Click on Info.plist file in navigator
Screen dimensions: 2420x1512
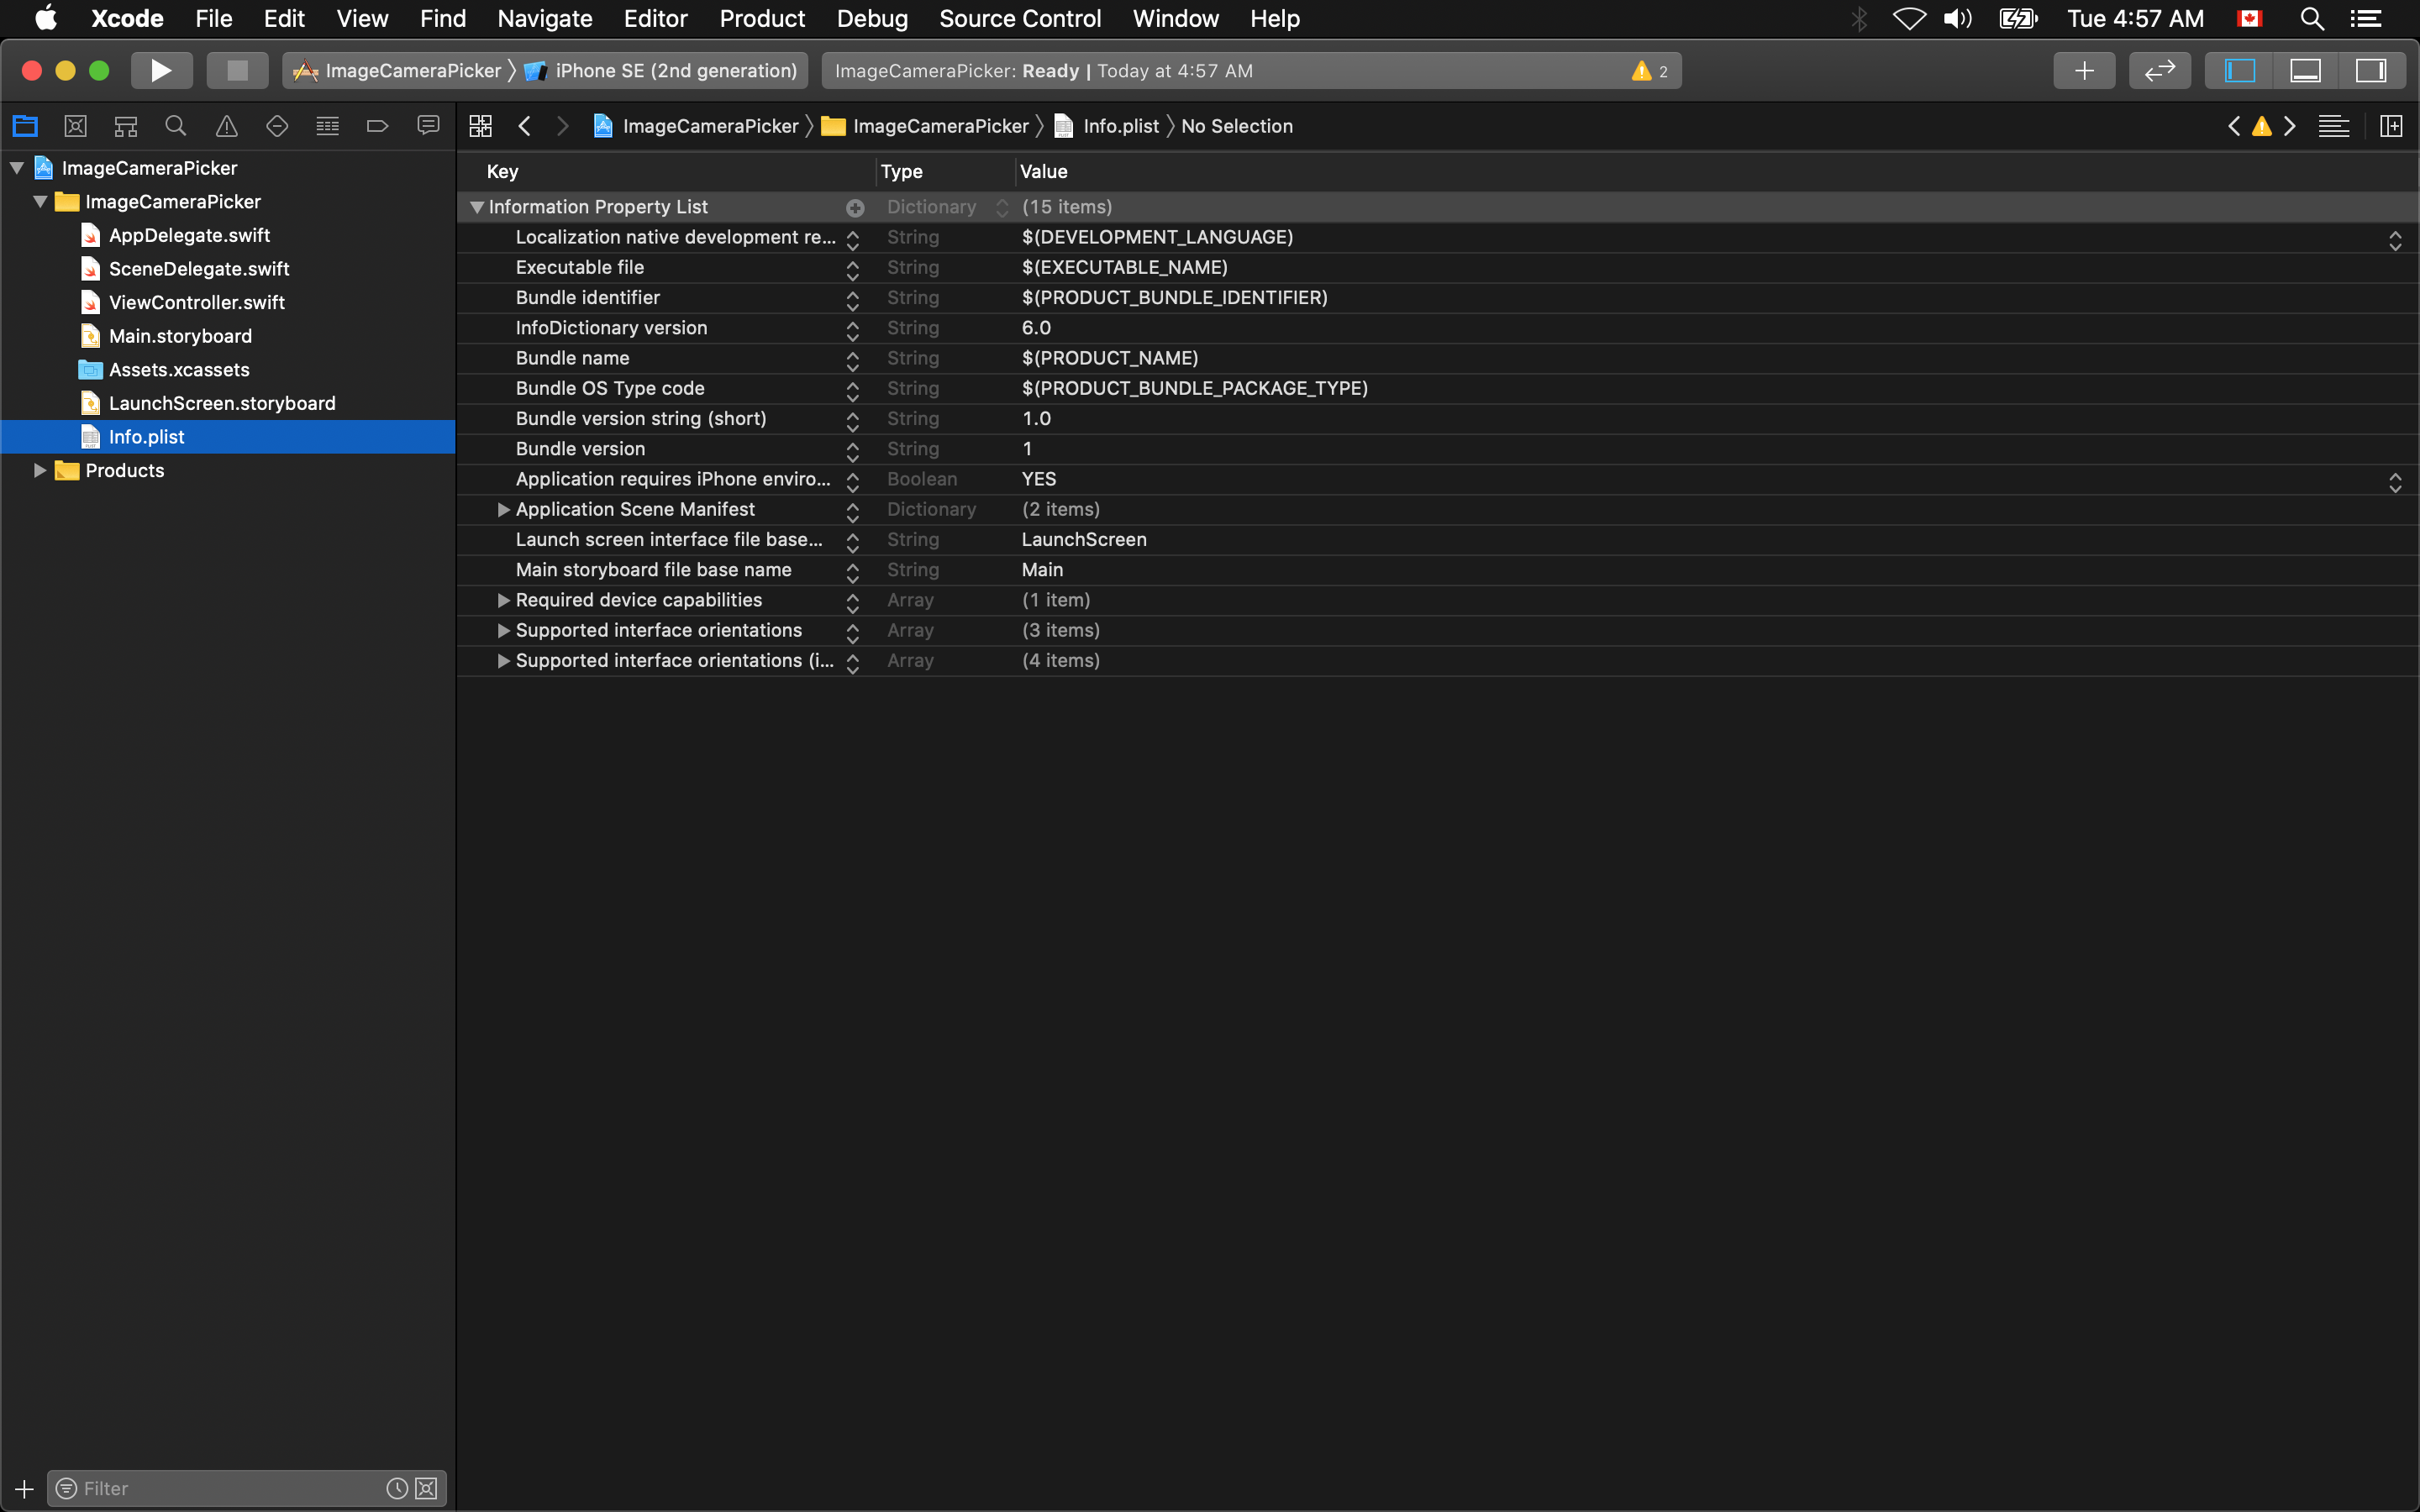tap(146, 435)
